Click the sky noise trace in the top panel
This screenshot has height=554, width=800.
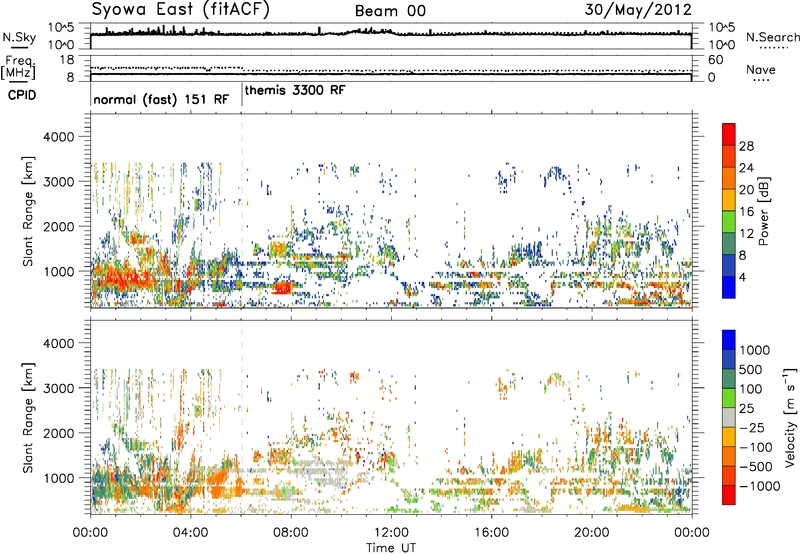pos(391,33)
